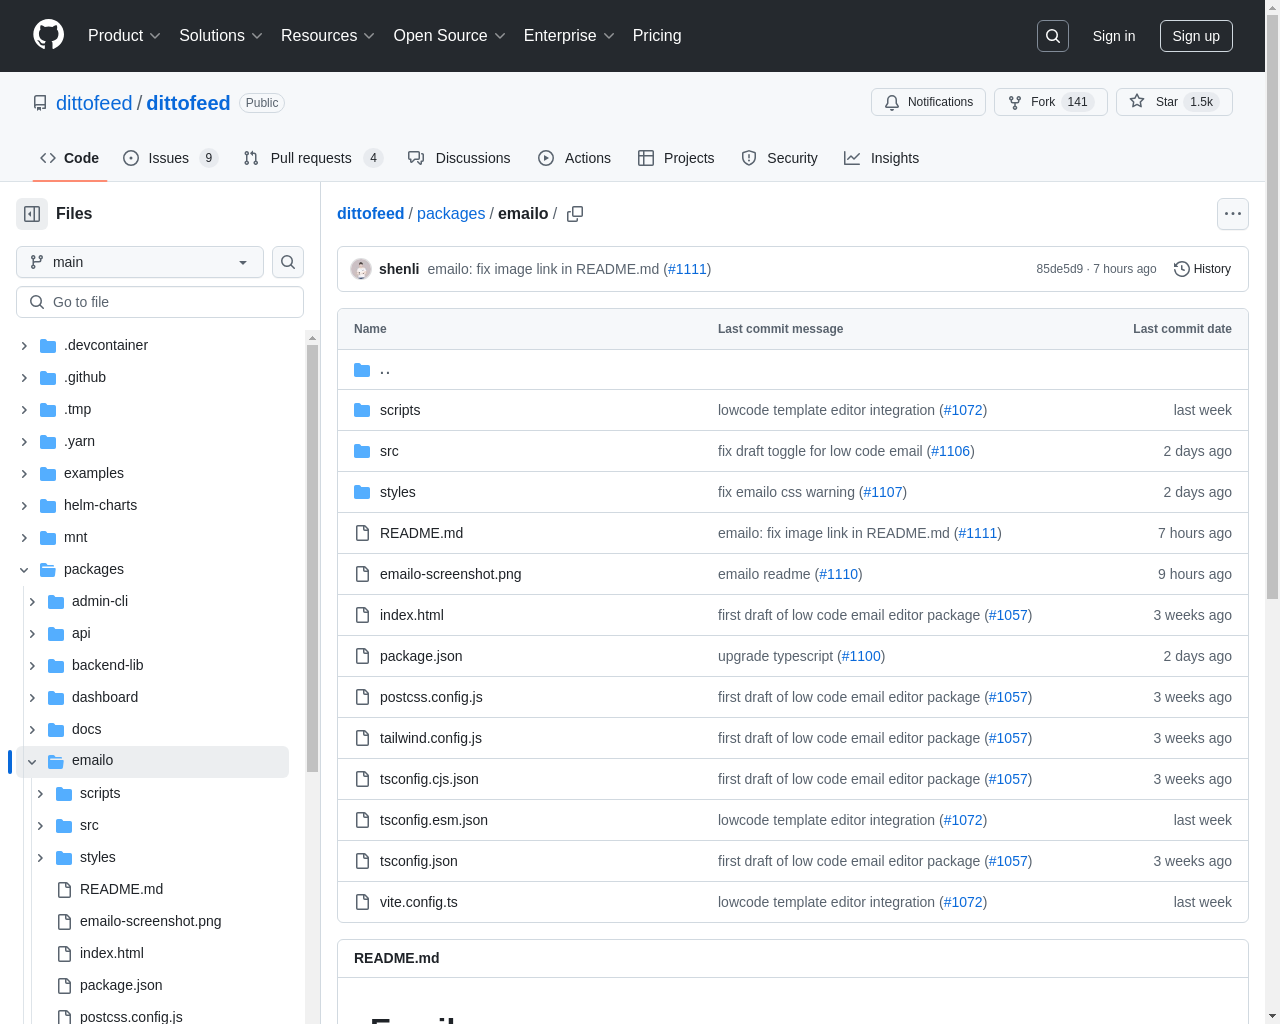Open tsconfig.esm.json file
This screenshot has height=1024, width=1280.
coord(434,820)
